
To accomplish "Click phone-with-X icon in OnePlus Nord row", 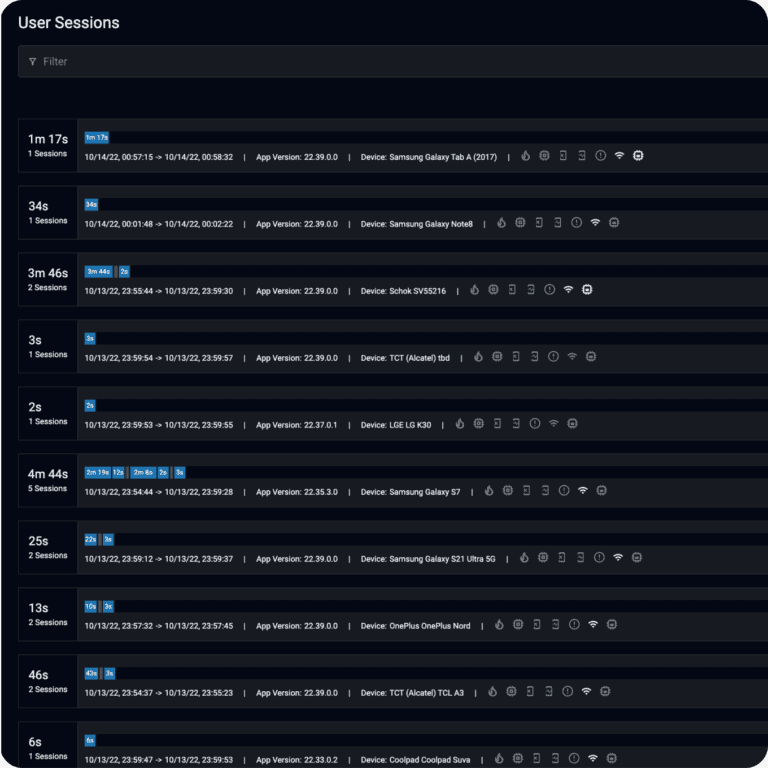I will point(537,624).
